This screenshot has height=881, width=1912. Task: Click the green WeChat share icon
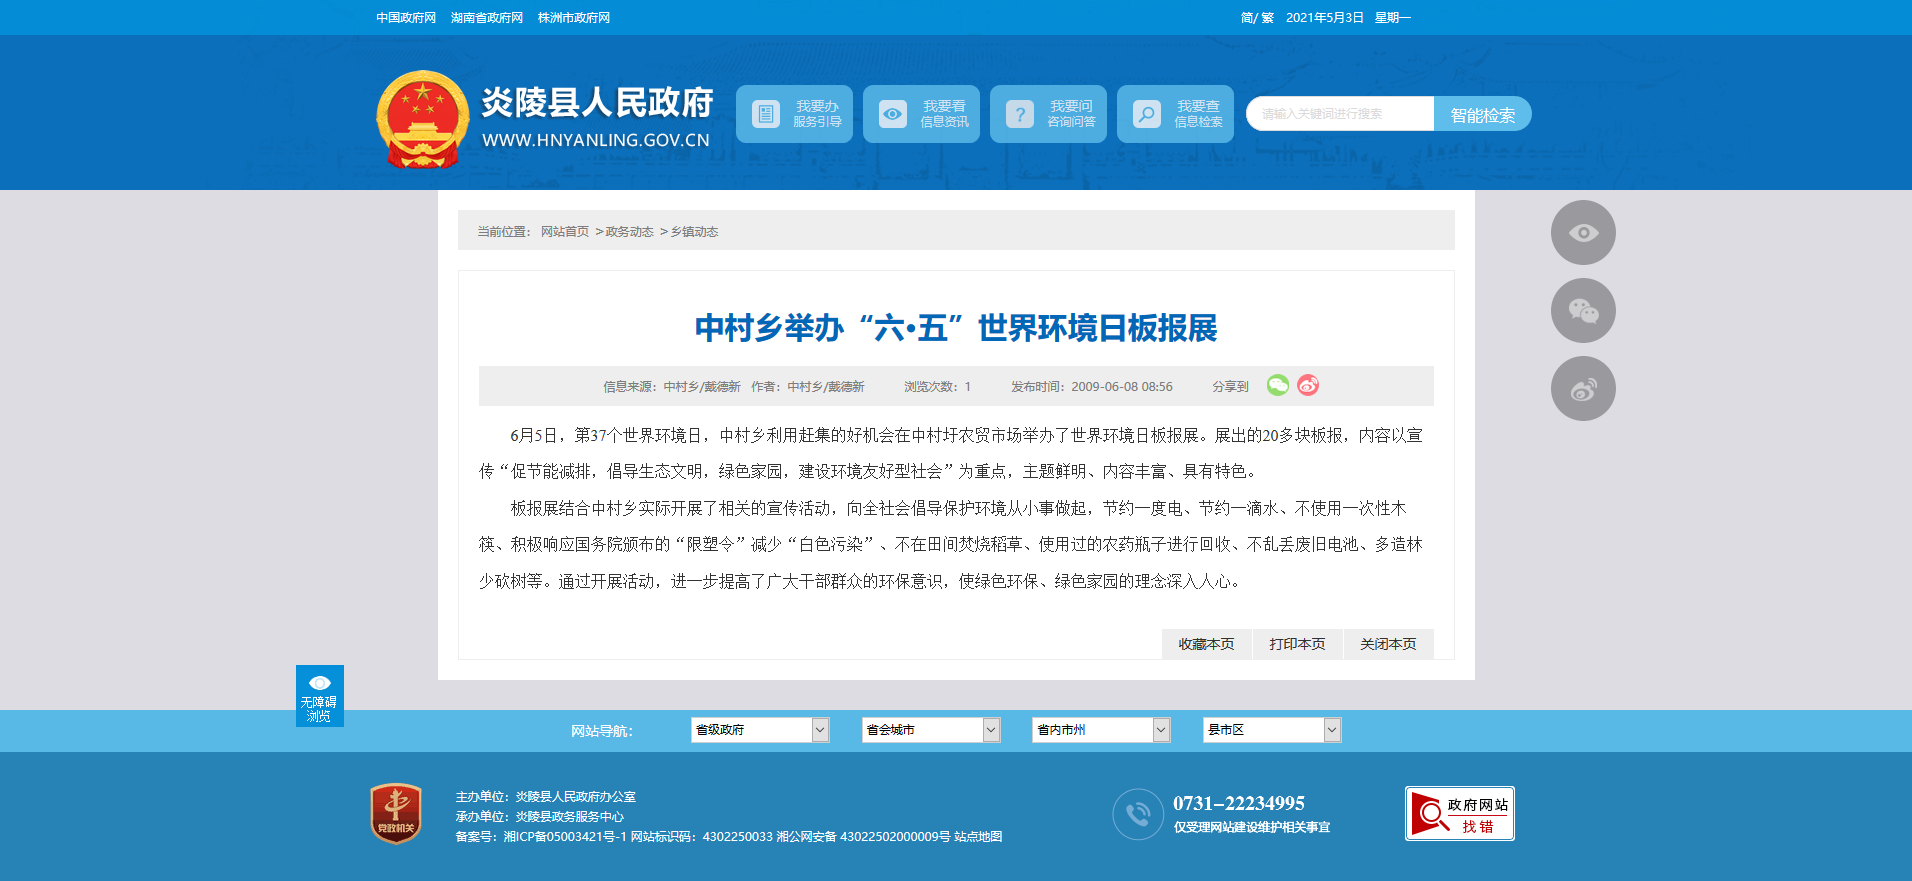[x=1277, y=385]
